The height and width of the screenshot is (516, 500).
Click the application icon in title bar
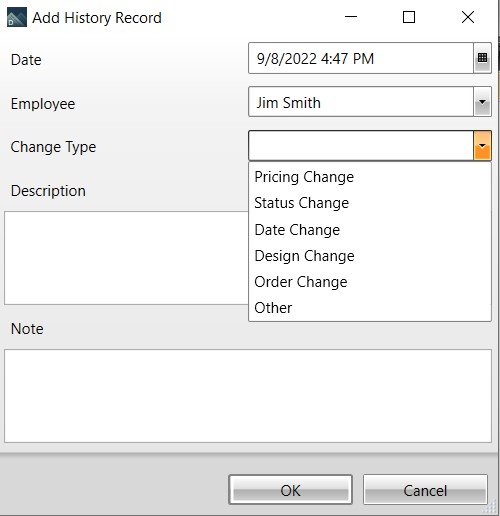pyautogui.click(x=17, y=17)
